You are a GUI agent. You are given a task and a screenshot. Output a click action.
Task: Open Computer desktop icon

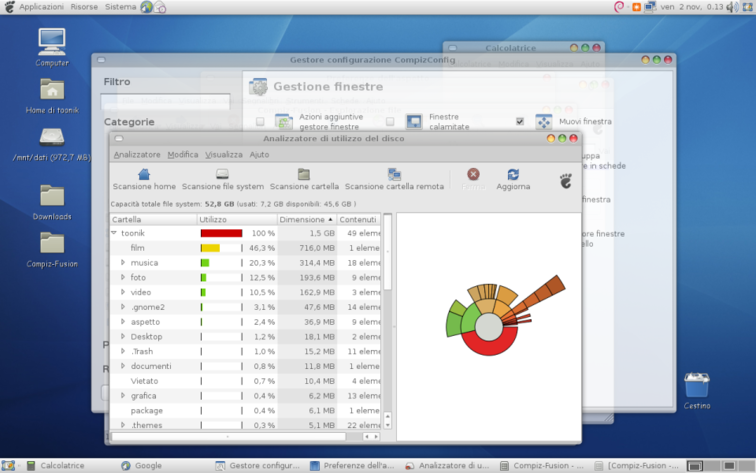pos(52,42)
